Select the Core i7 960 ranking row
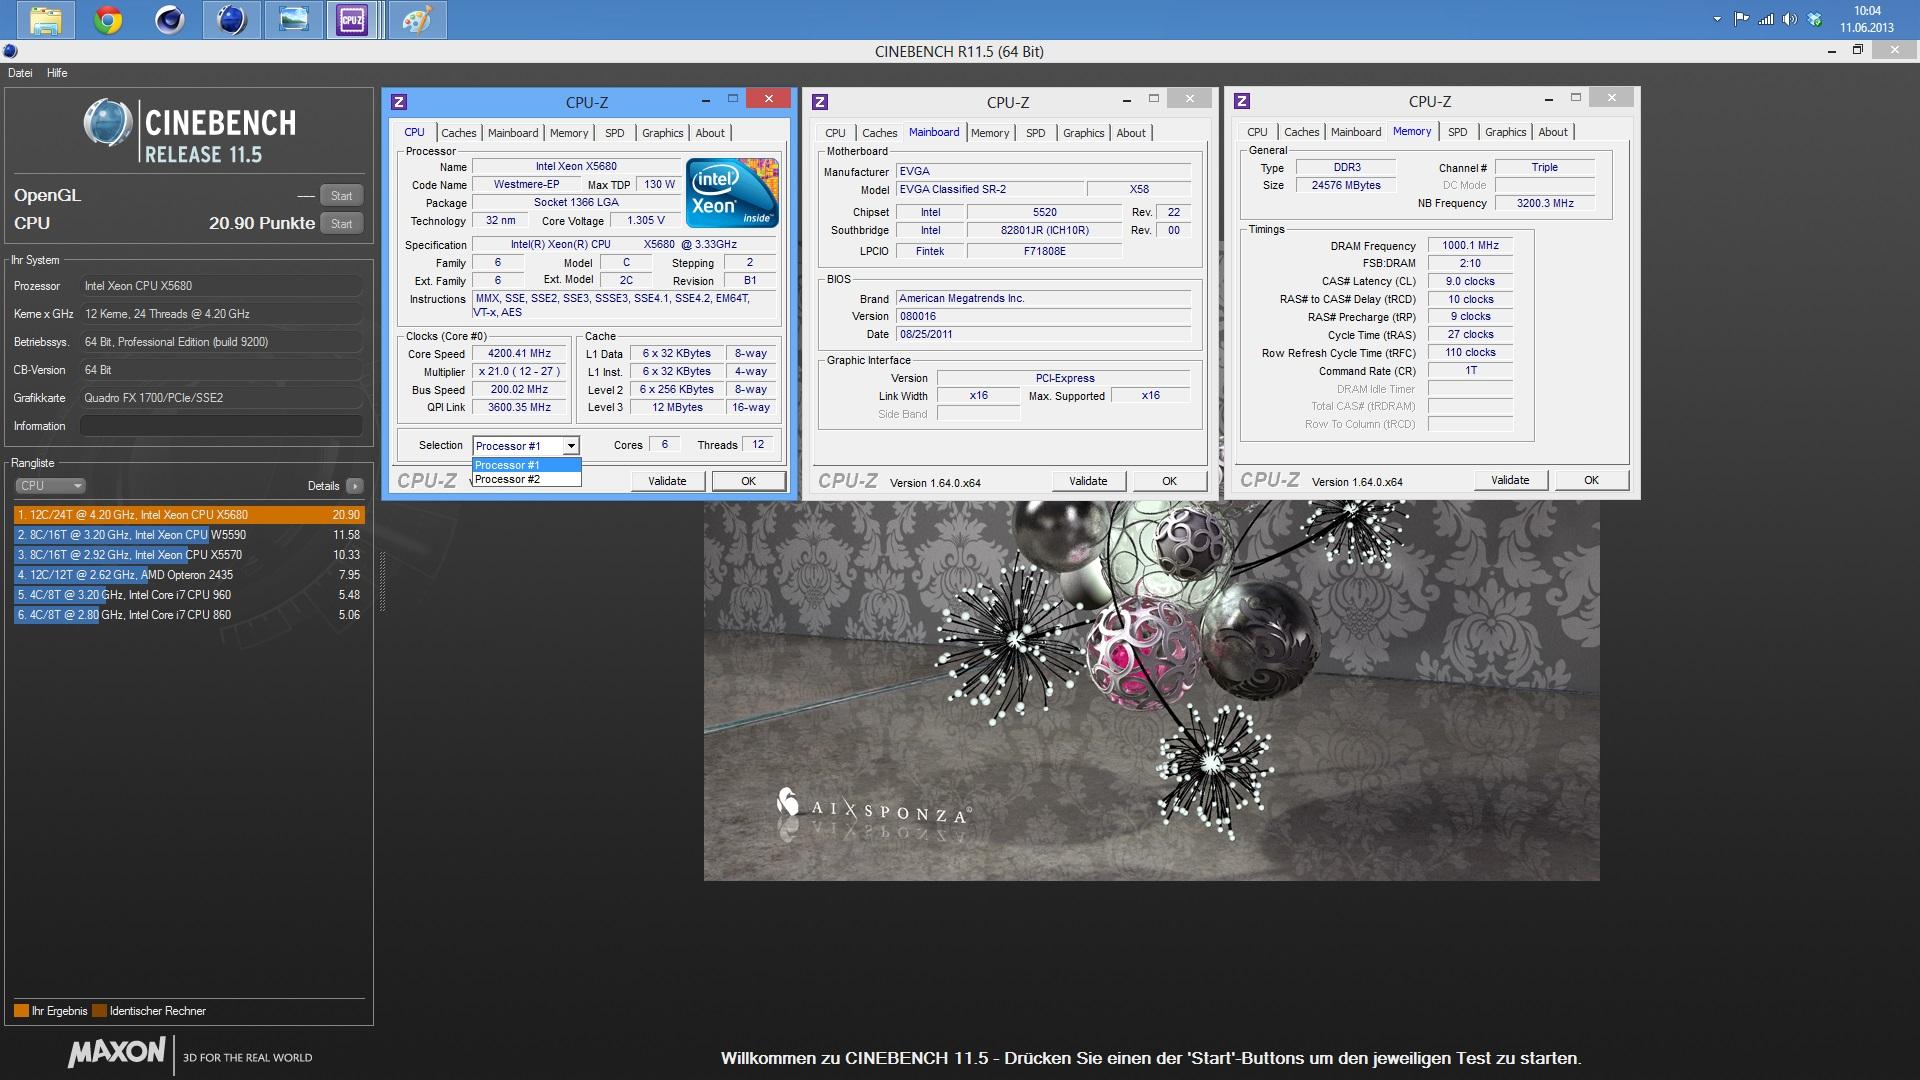The image size is (1920, 1080). point(189,595)
